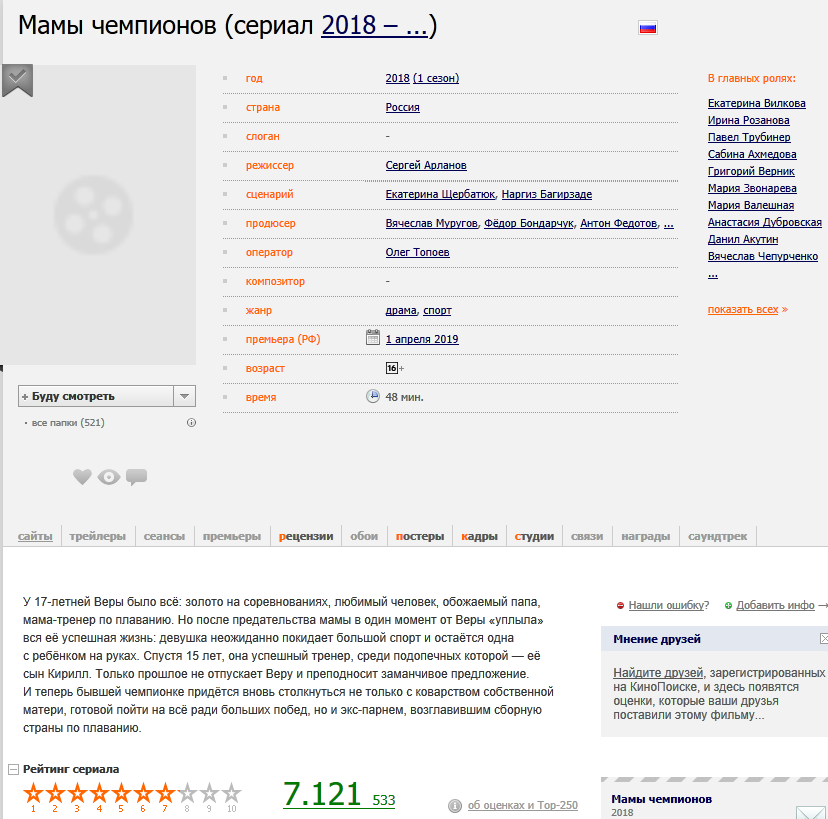This screenshot has height=819, width=828.
Task: Click the speech bubble comment icon
Action: click(137, 477)
